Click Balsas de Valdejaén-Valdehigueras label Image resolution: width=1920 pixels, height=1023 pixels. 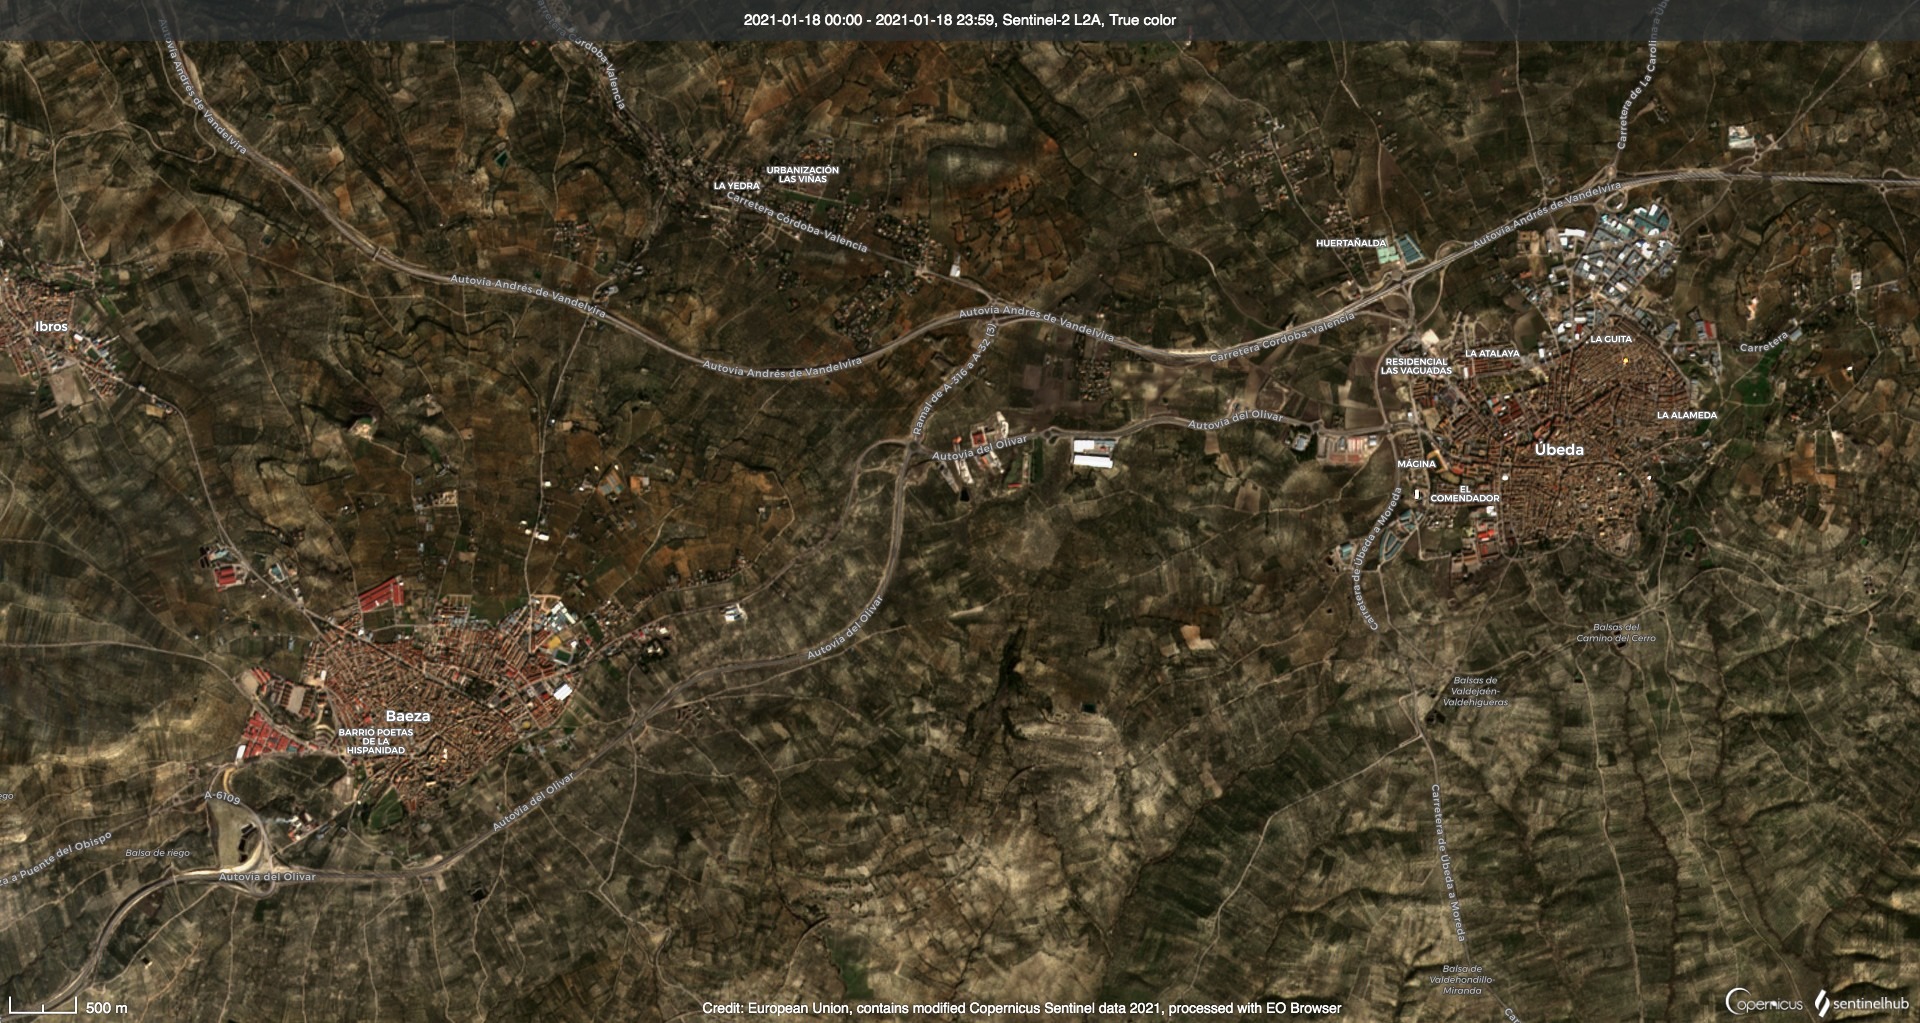pyautogui.click(x=1475, y=692)
